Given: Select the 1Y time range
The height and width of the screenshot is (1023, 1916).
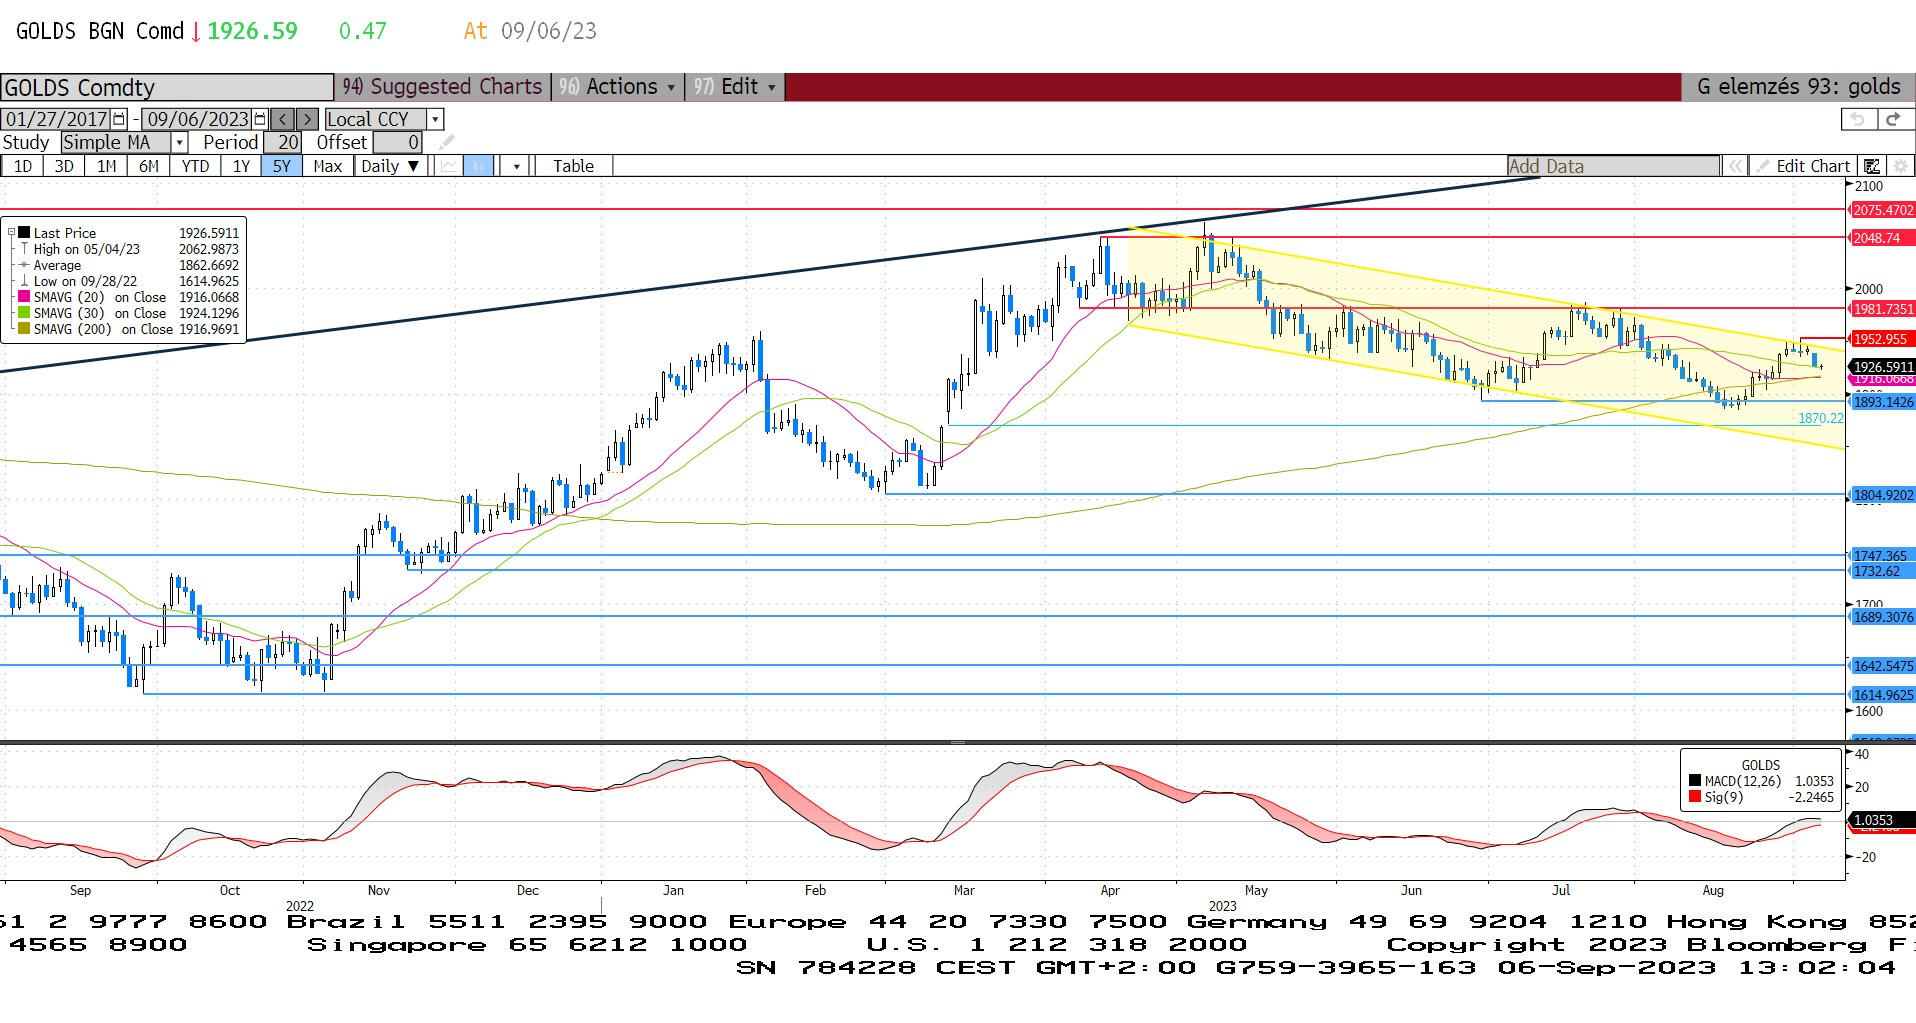Looking at the screenshot, I should [241, 166].
